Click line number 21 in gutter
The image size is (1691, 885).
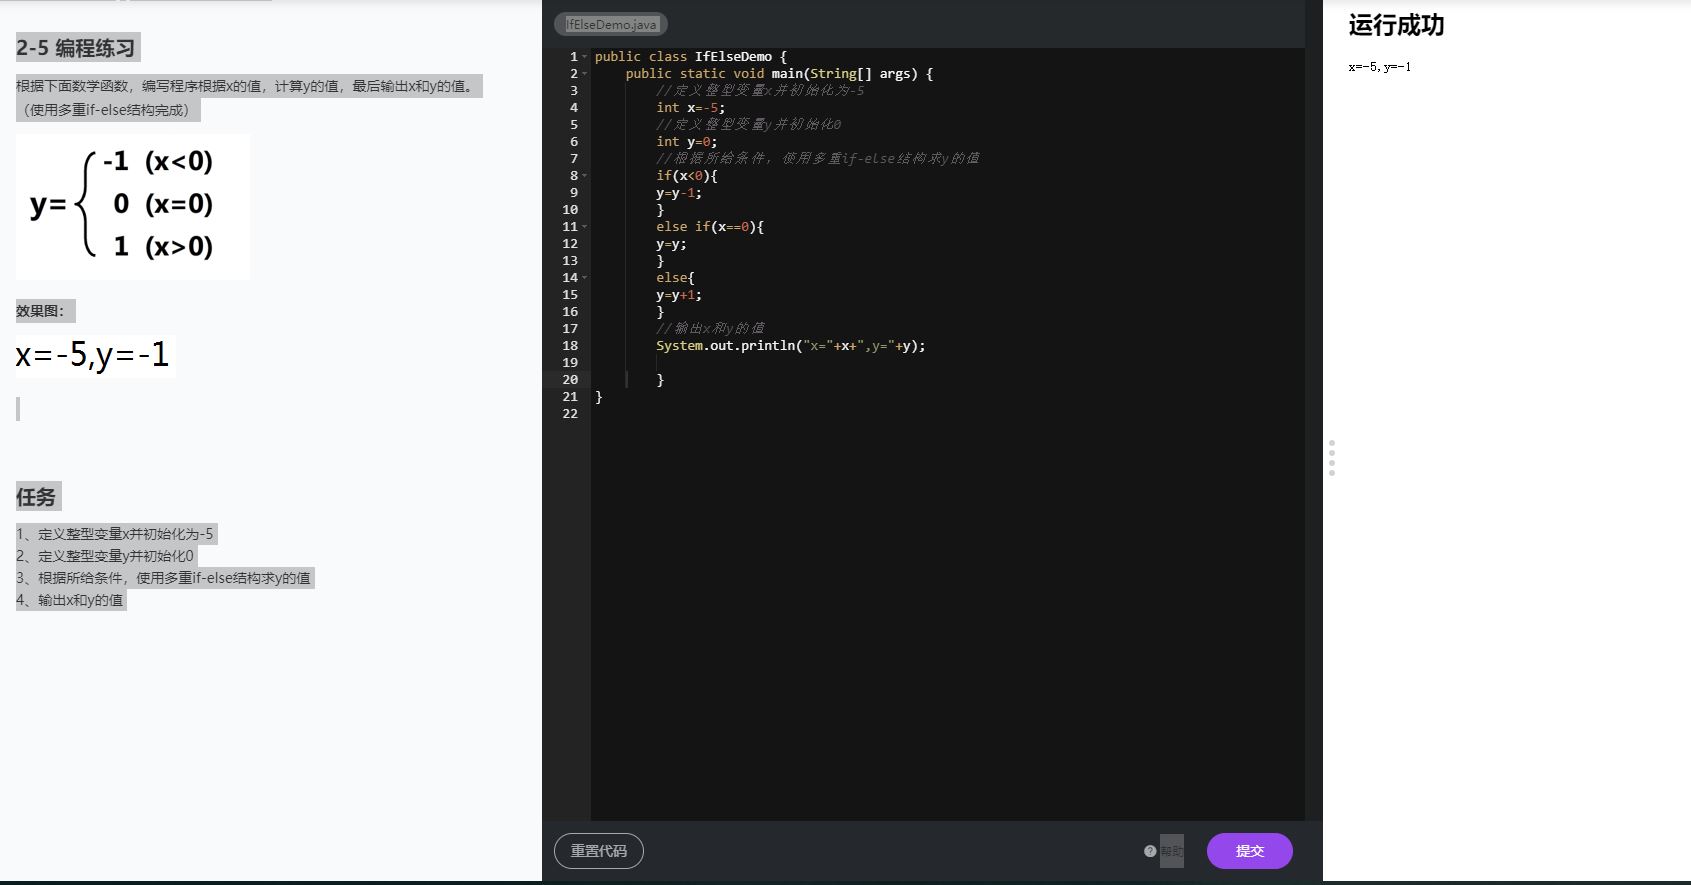(570, 397)
